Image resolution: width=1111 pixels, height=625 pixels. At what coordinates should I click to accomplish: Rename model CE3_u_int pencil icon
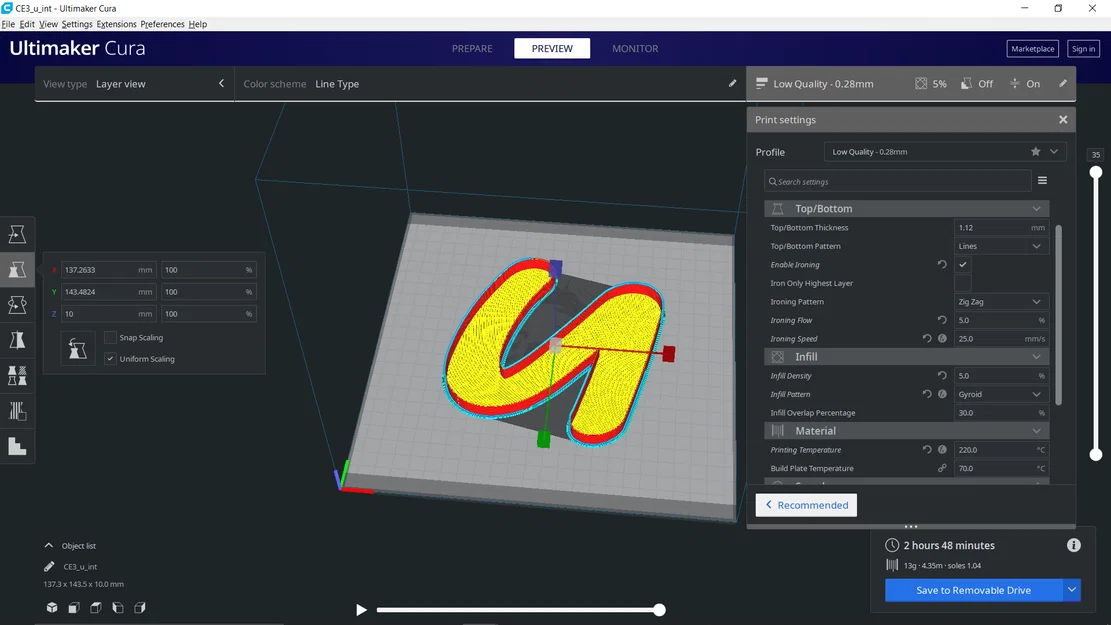49,566
